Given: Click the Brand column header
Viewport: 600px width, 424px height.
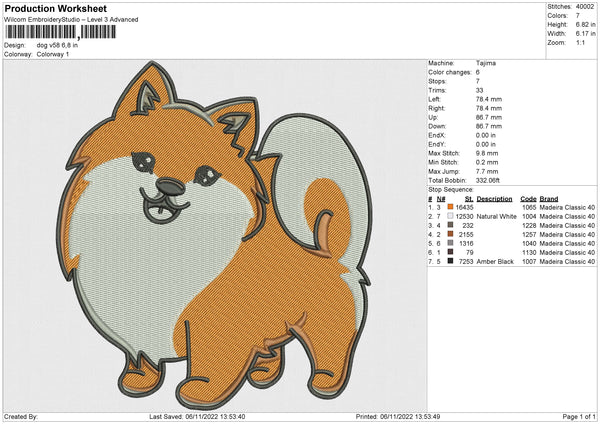Looking at the screenshot, I should 550,197.
